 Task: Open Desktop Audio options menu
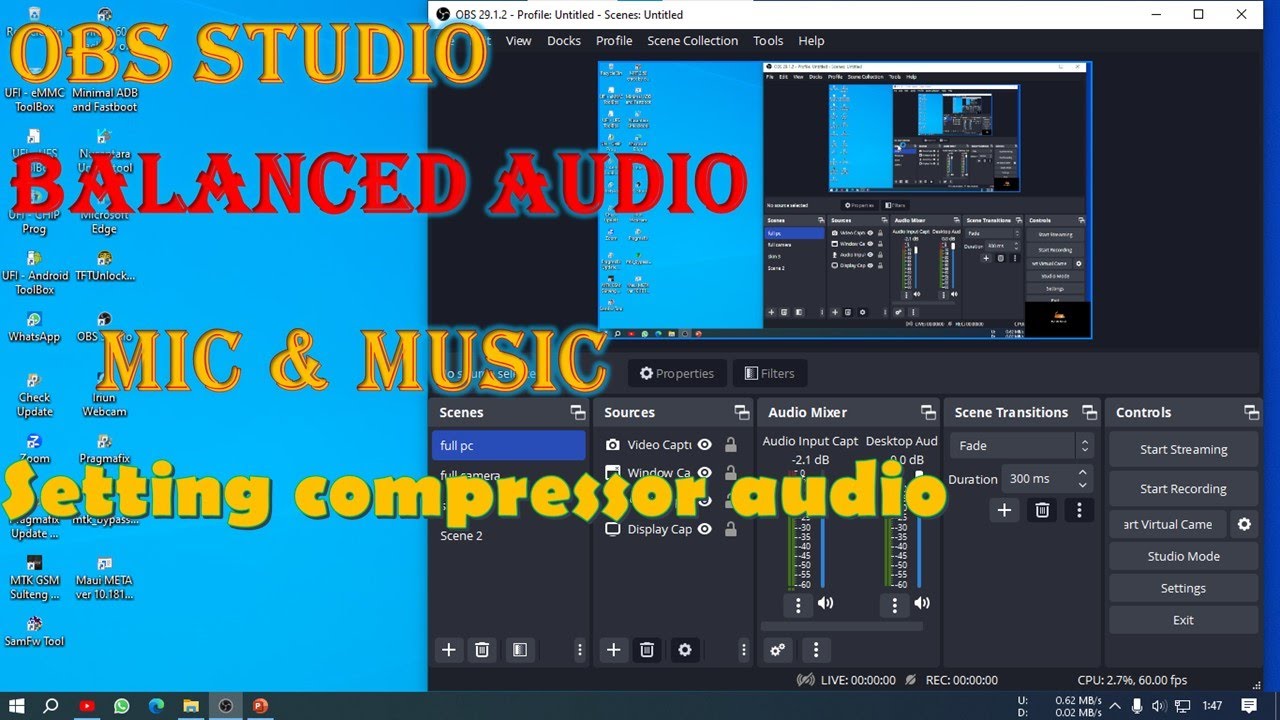click(895, 604)
